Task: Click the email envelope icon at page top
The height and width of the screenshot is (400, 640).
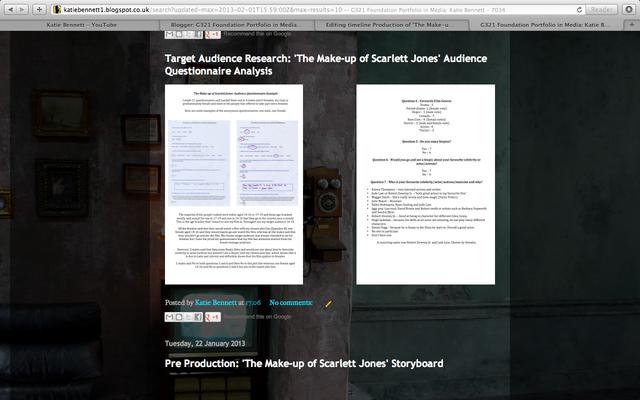Action: (x=169, y=34)
